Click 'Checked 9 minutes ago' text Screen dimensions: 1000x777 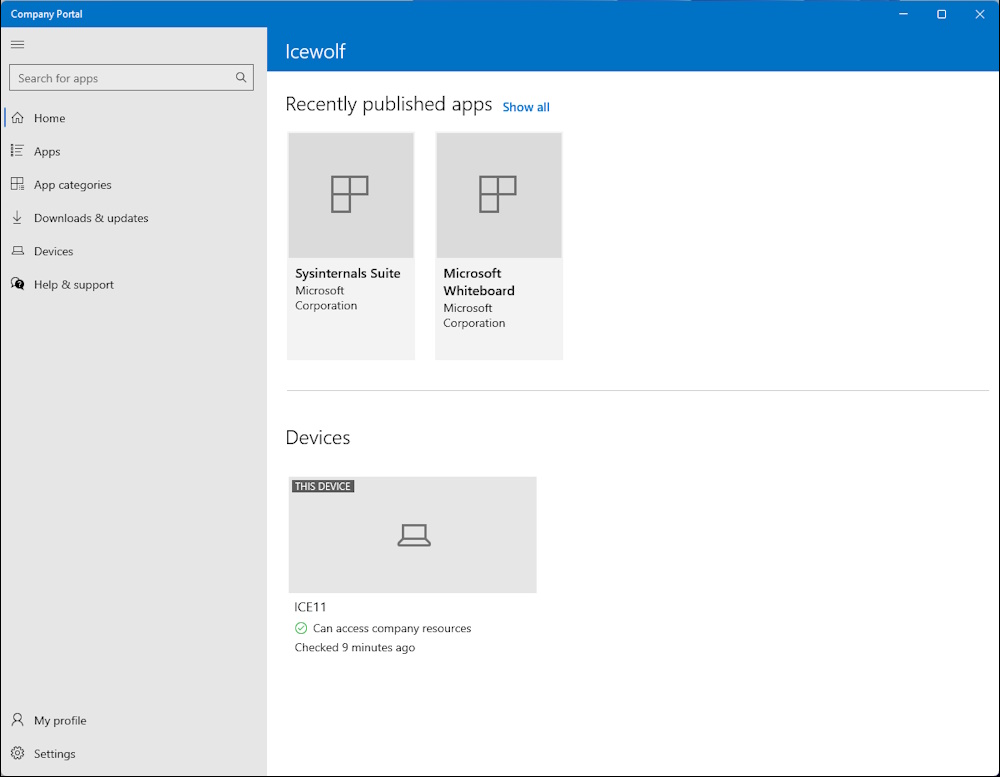pyautogui.click(x=355, y=648)
